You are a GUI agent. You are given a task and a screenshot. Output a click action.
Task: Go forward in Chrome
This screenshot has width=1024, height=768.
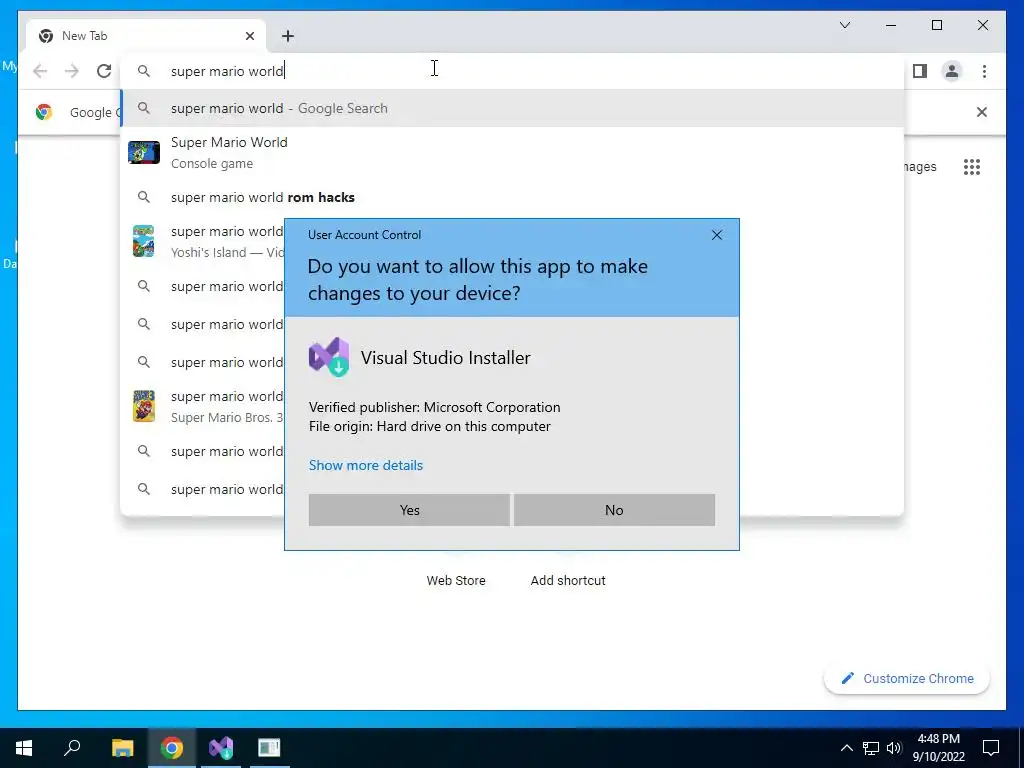(x=72, y=71)
